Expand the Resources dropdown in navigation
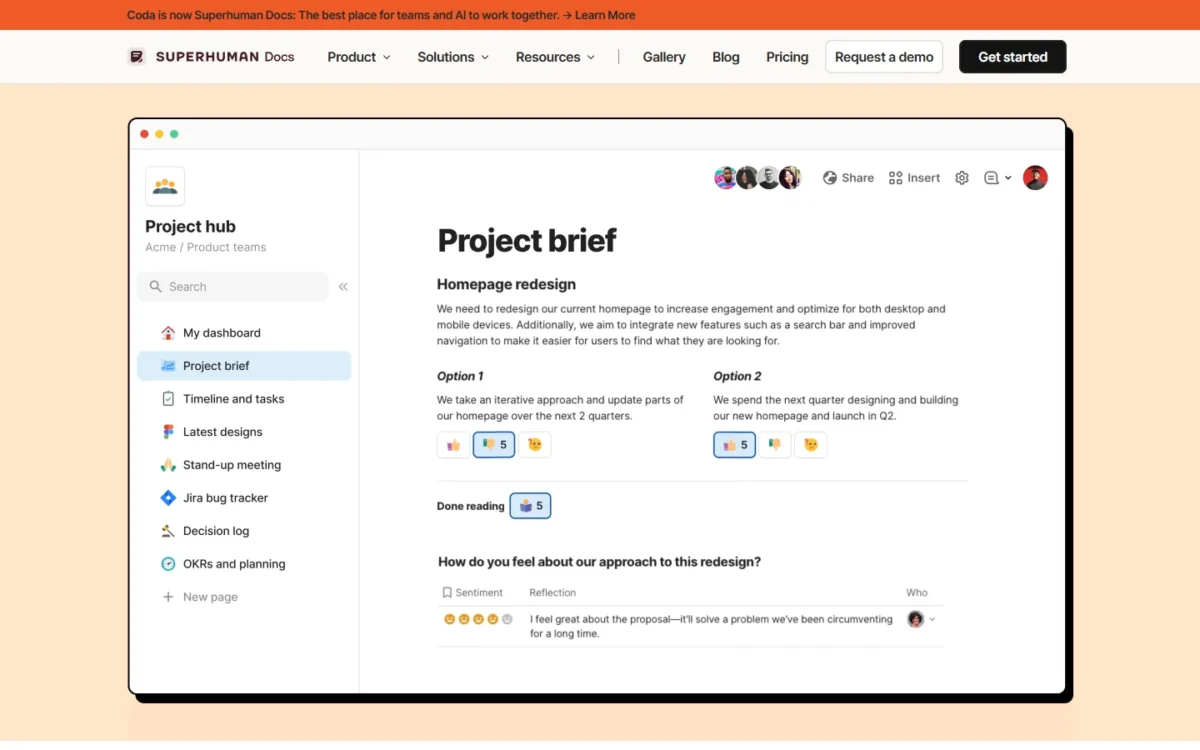 click(555, 57)
